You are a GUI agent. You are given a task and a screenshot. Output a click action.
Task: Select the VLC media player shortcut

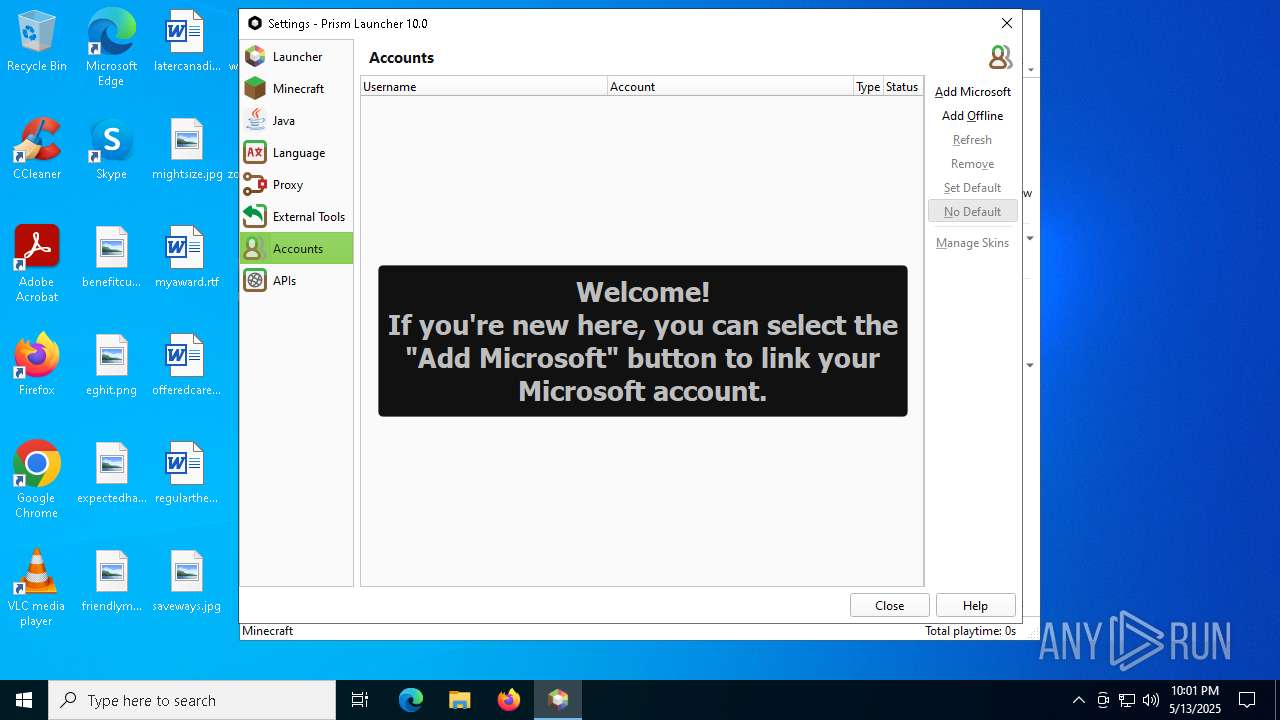click(x=37, y=588)
